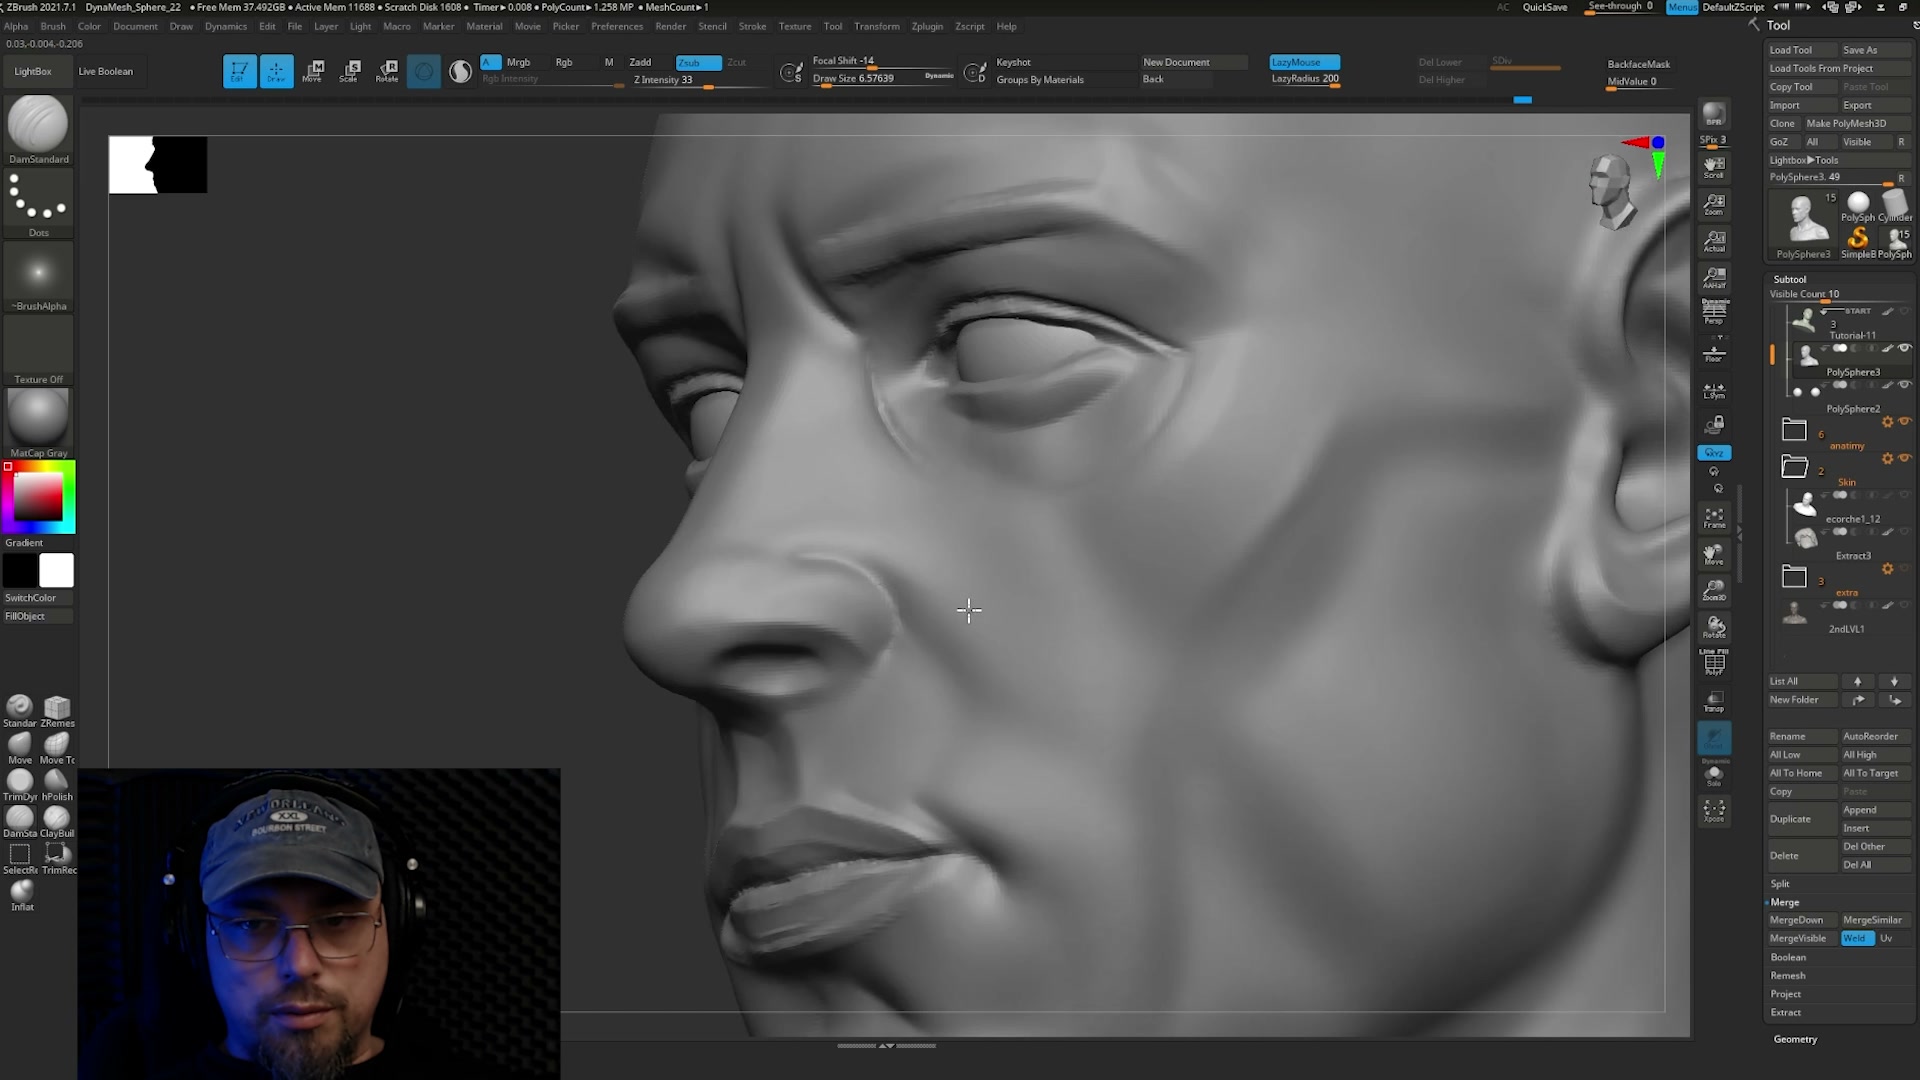Click the Frame view icon

tap(1714, 518)
